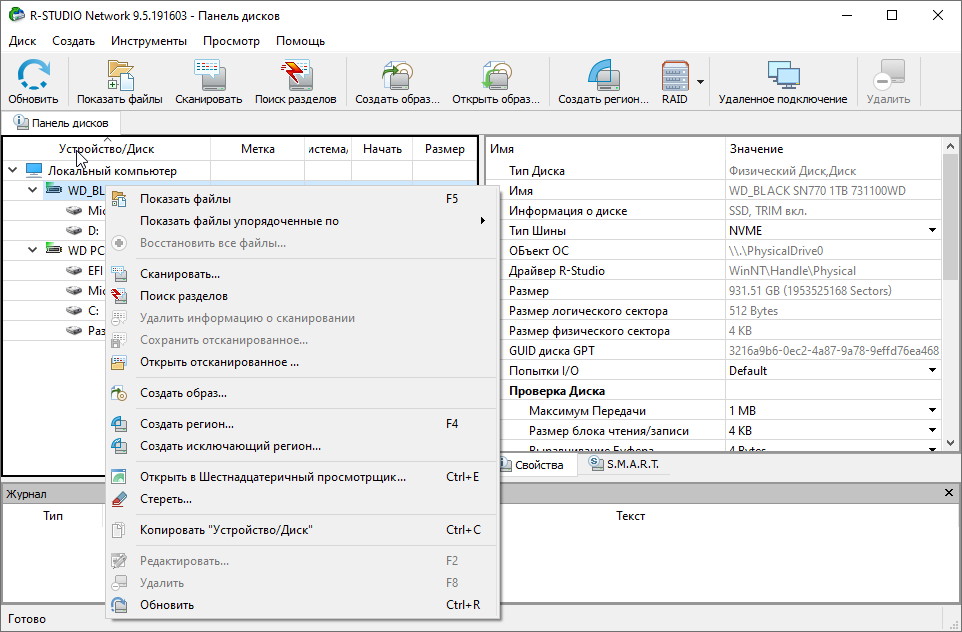Viewport: 962px width, 632px height.
Task: Click the Обновить toolbar button
Action: pos(33,82)
